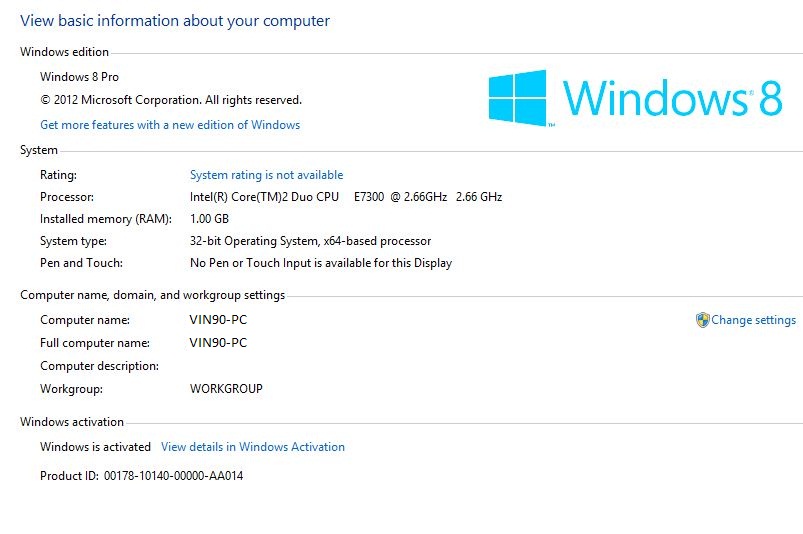803x534 pixels.
Task: Open Change settings link
Action: coord(753,320)
